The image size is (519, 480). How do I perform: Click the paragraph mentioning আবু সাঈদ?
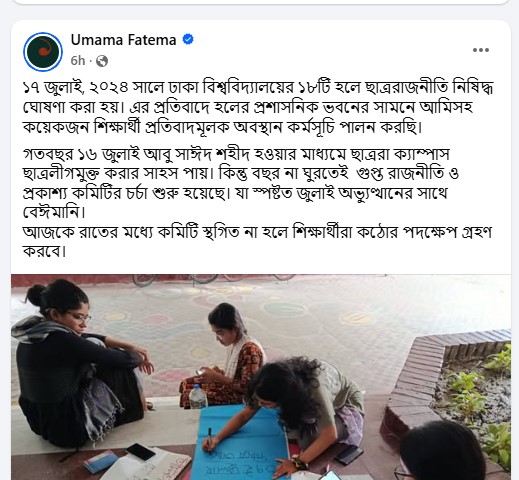pos(241,183)
